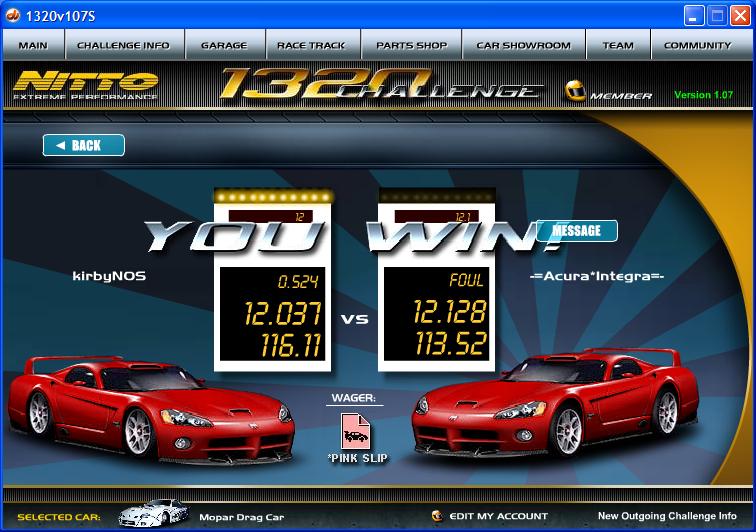Click the 1320 Challenge logo

click(381, 84)
